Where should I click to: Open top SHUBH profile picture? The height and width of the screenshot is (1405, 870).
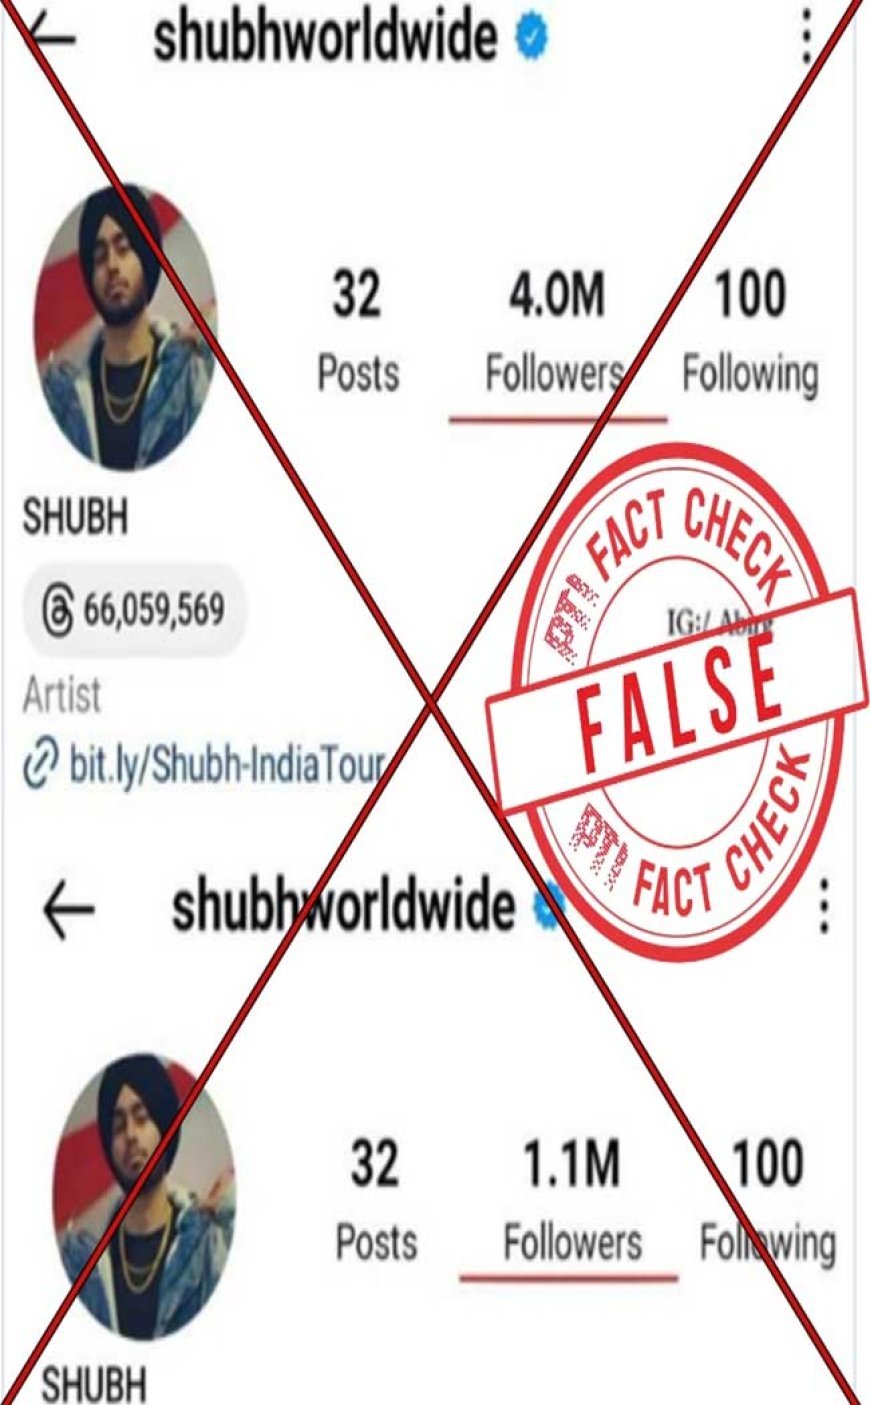tap(126, 327)
